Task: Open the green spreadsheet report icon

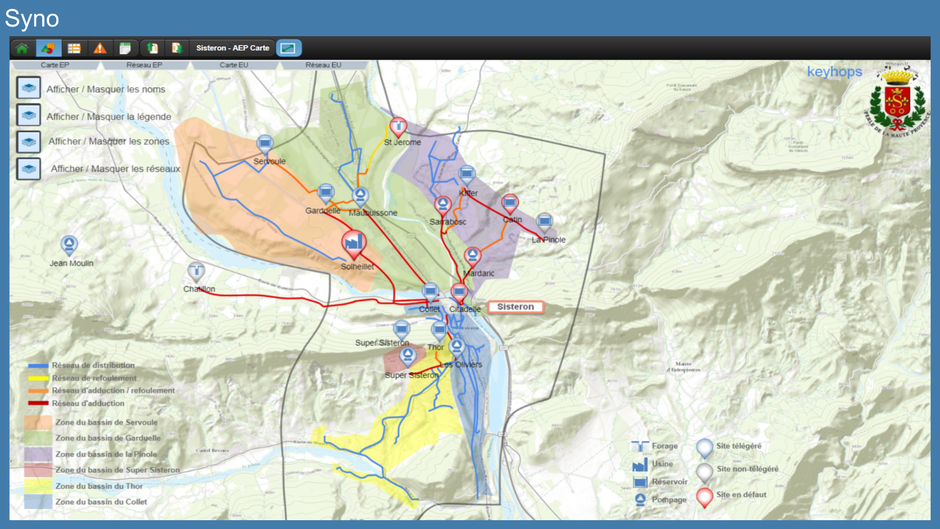Action: (x=125, y=48)
